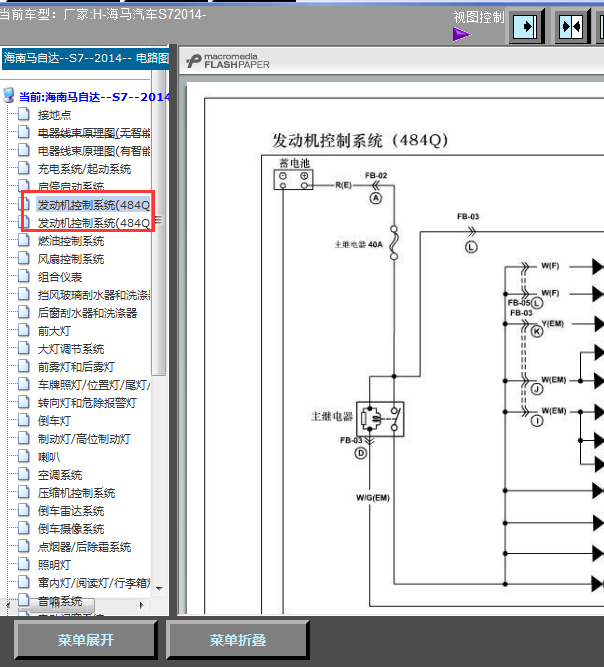The width and height of the screenshot is (604, 667).
Task: Click the purple arrow under 视图控制
Action: click(x=462, y=34)
